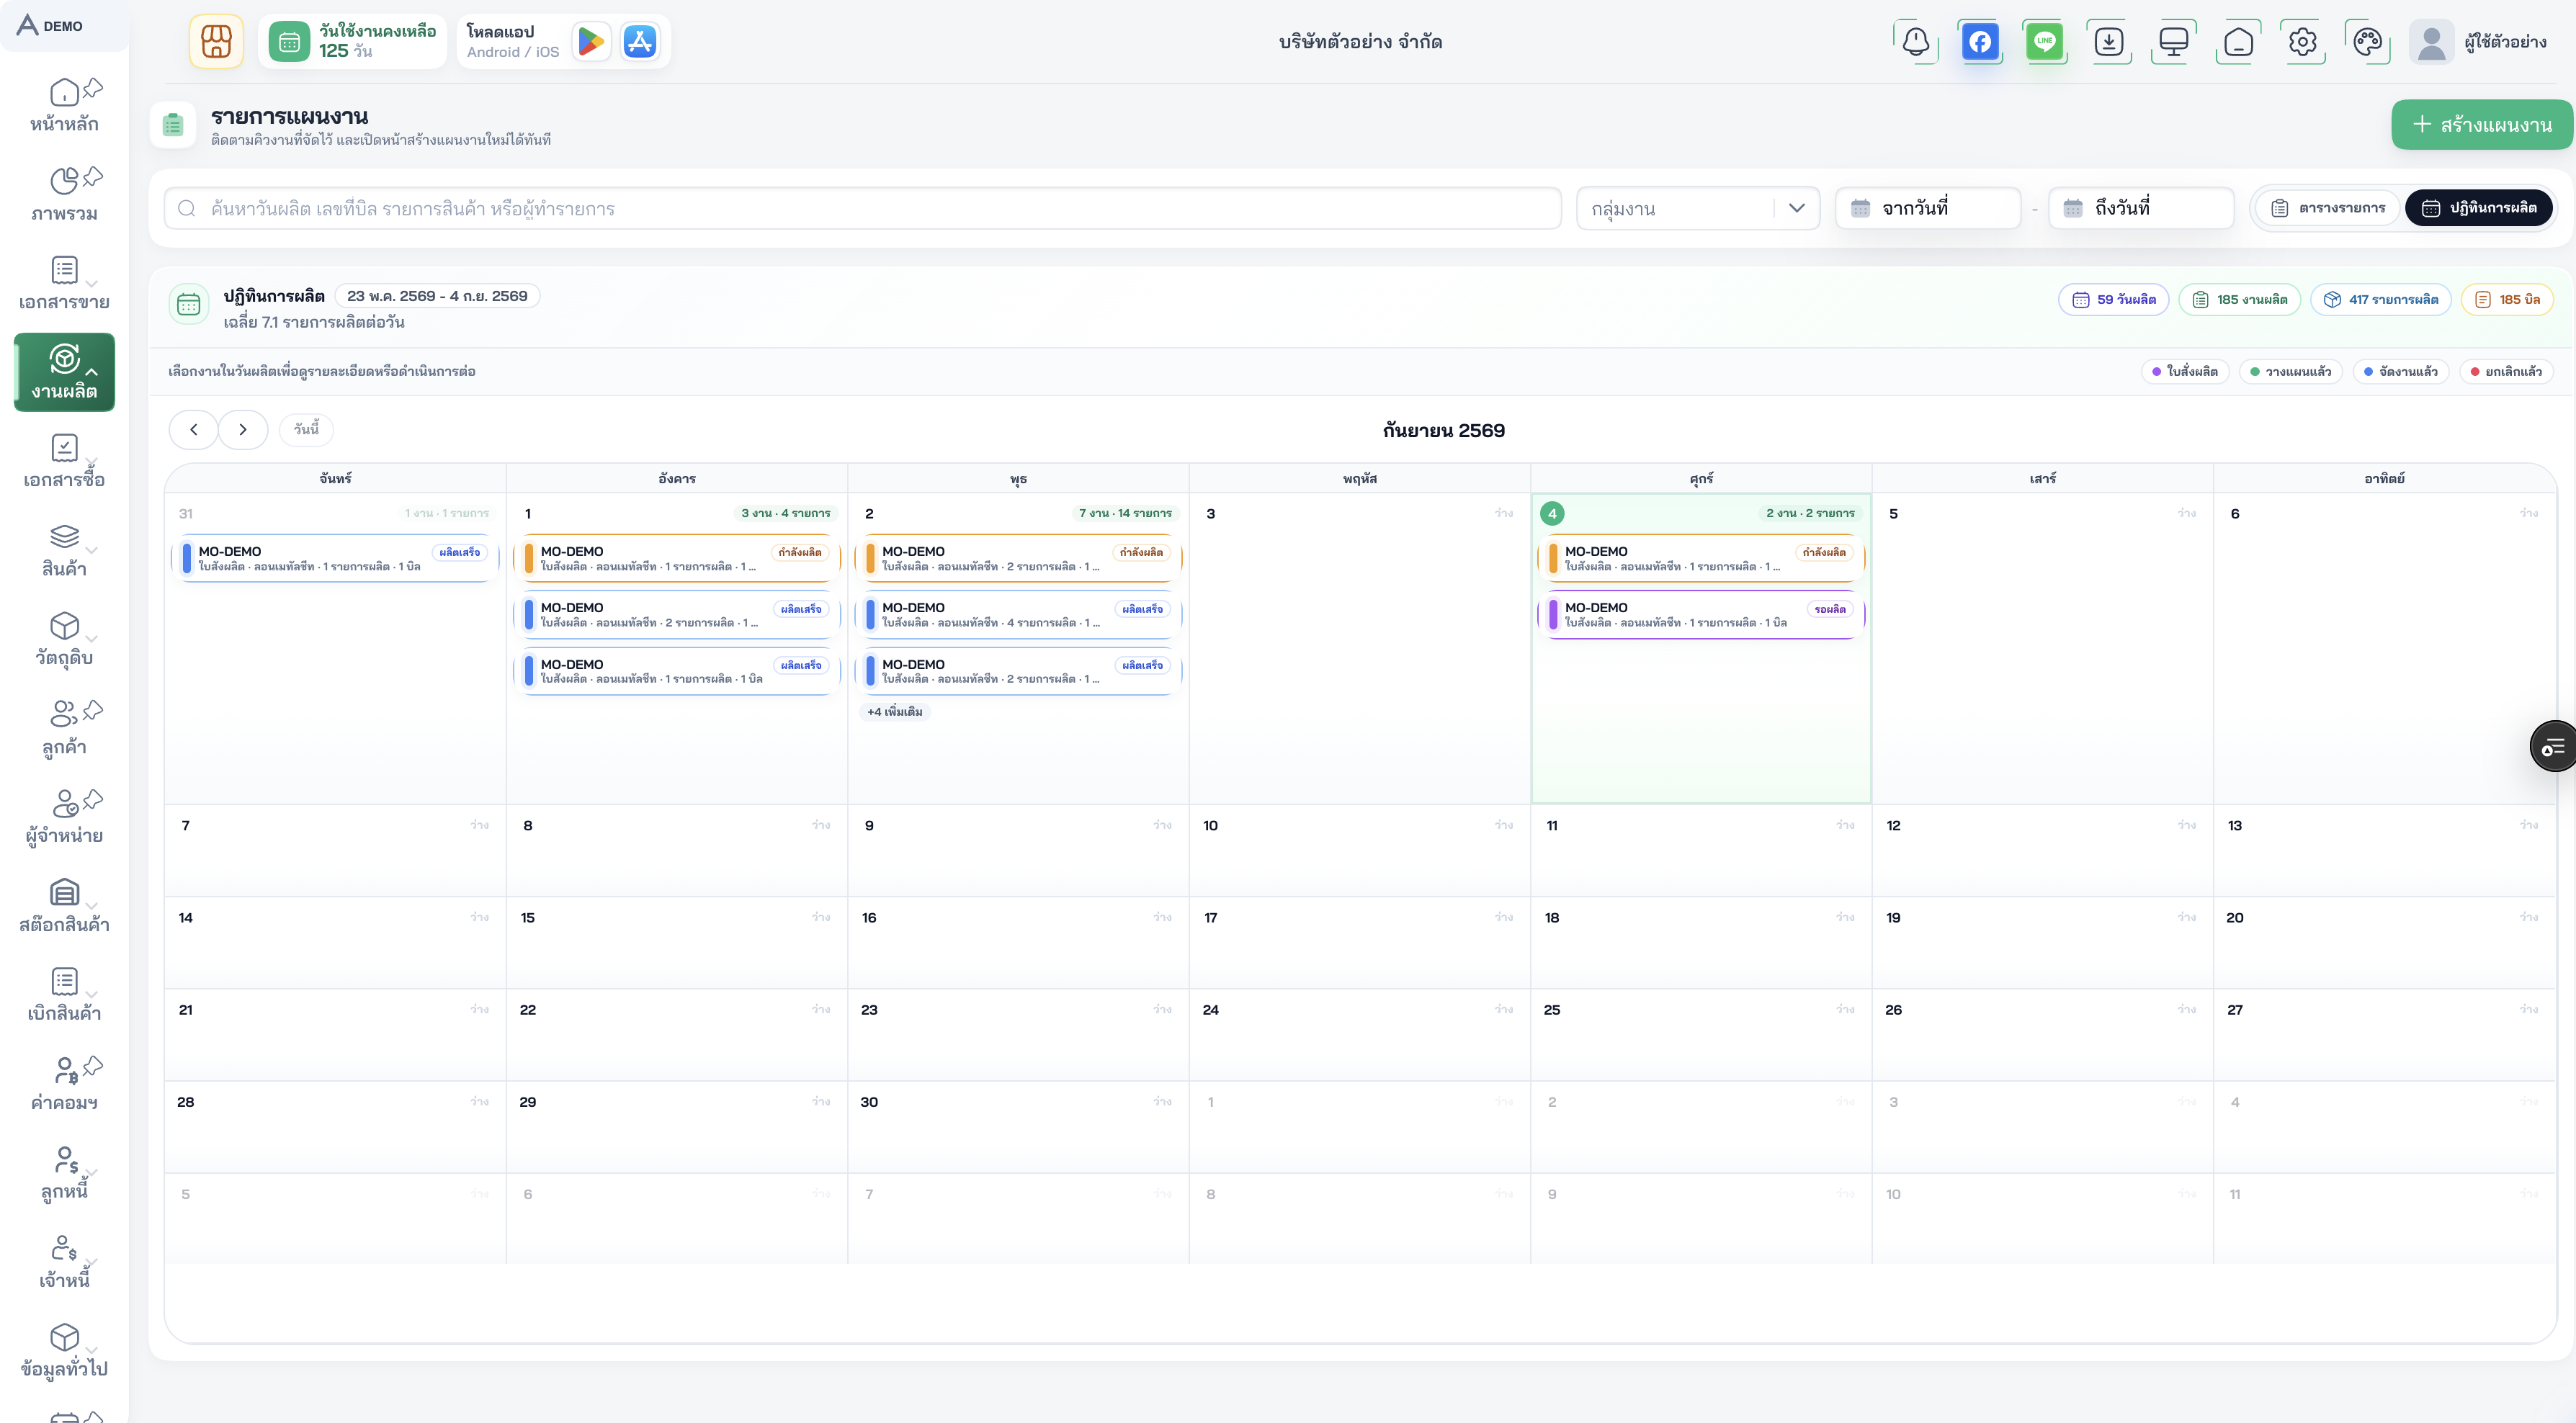Screen dimensions: 2576x1423
Task: Toggle the จัดงานแล้ว legend filter
Action: tap(2400, 372)
